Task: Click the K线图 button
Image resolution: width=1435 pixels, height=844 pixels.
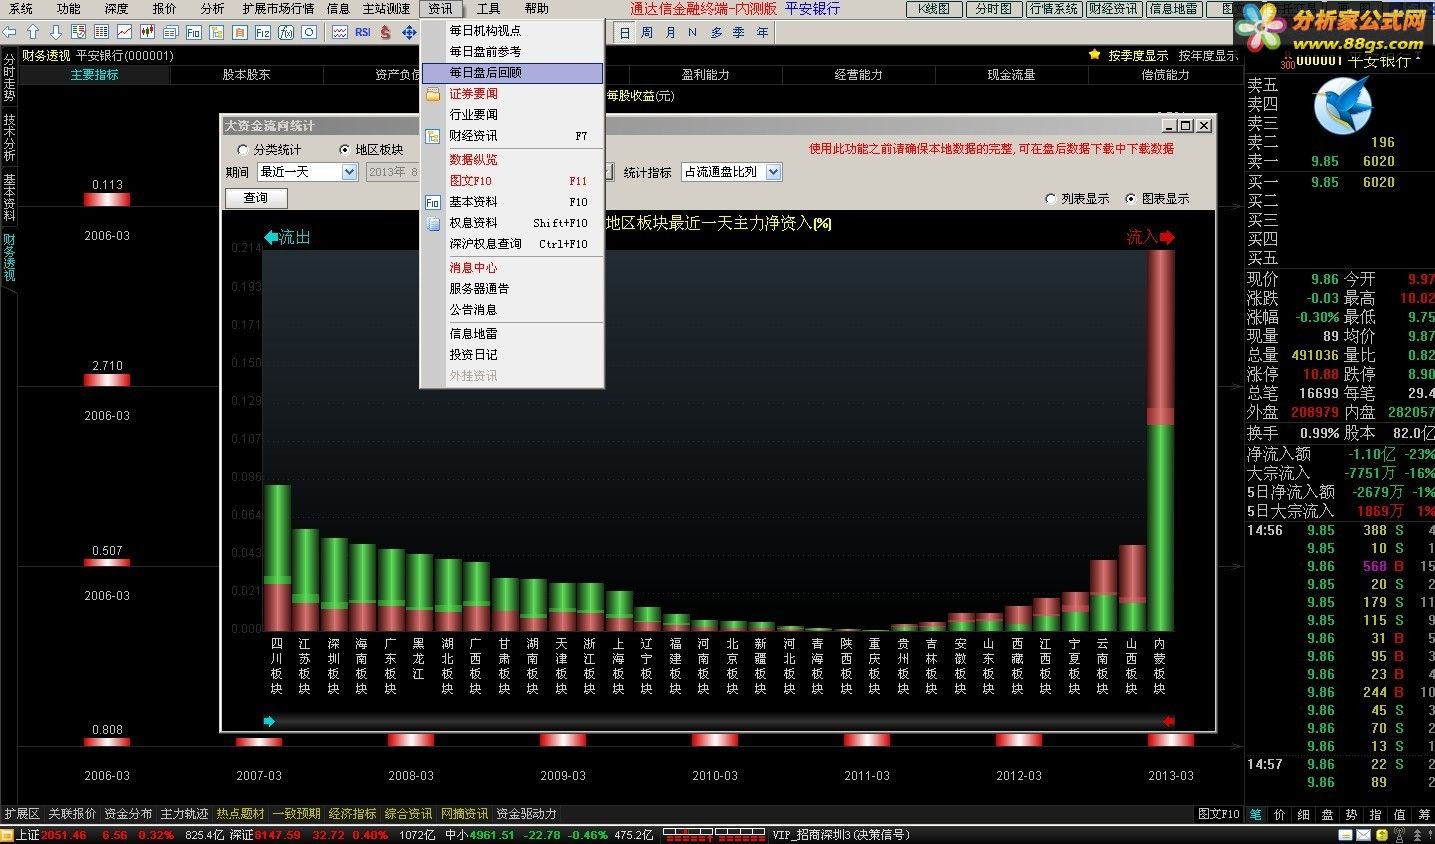Action: click(x=934, y=9)
